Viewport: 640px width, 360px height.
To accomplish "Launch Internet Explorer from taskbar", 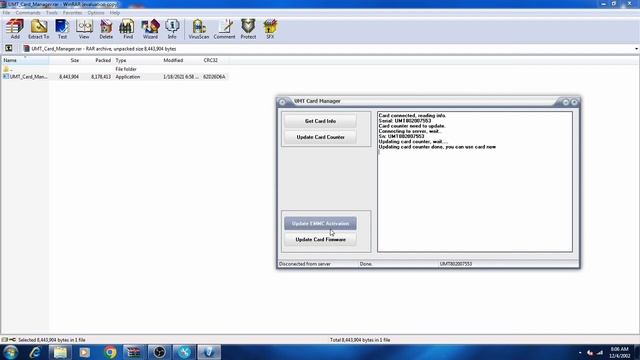I will pyautogui.click(x=35, y=352).
